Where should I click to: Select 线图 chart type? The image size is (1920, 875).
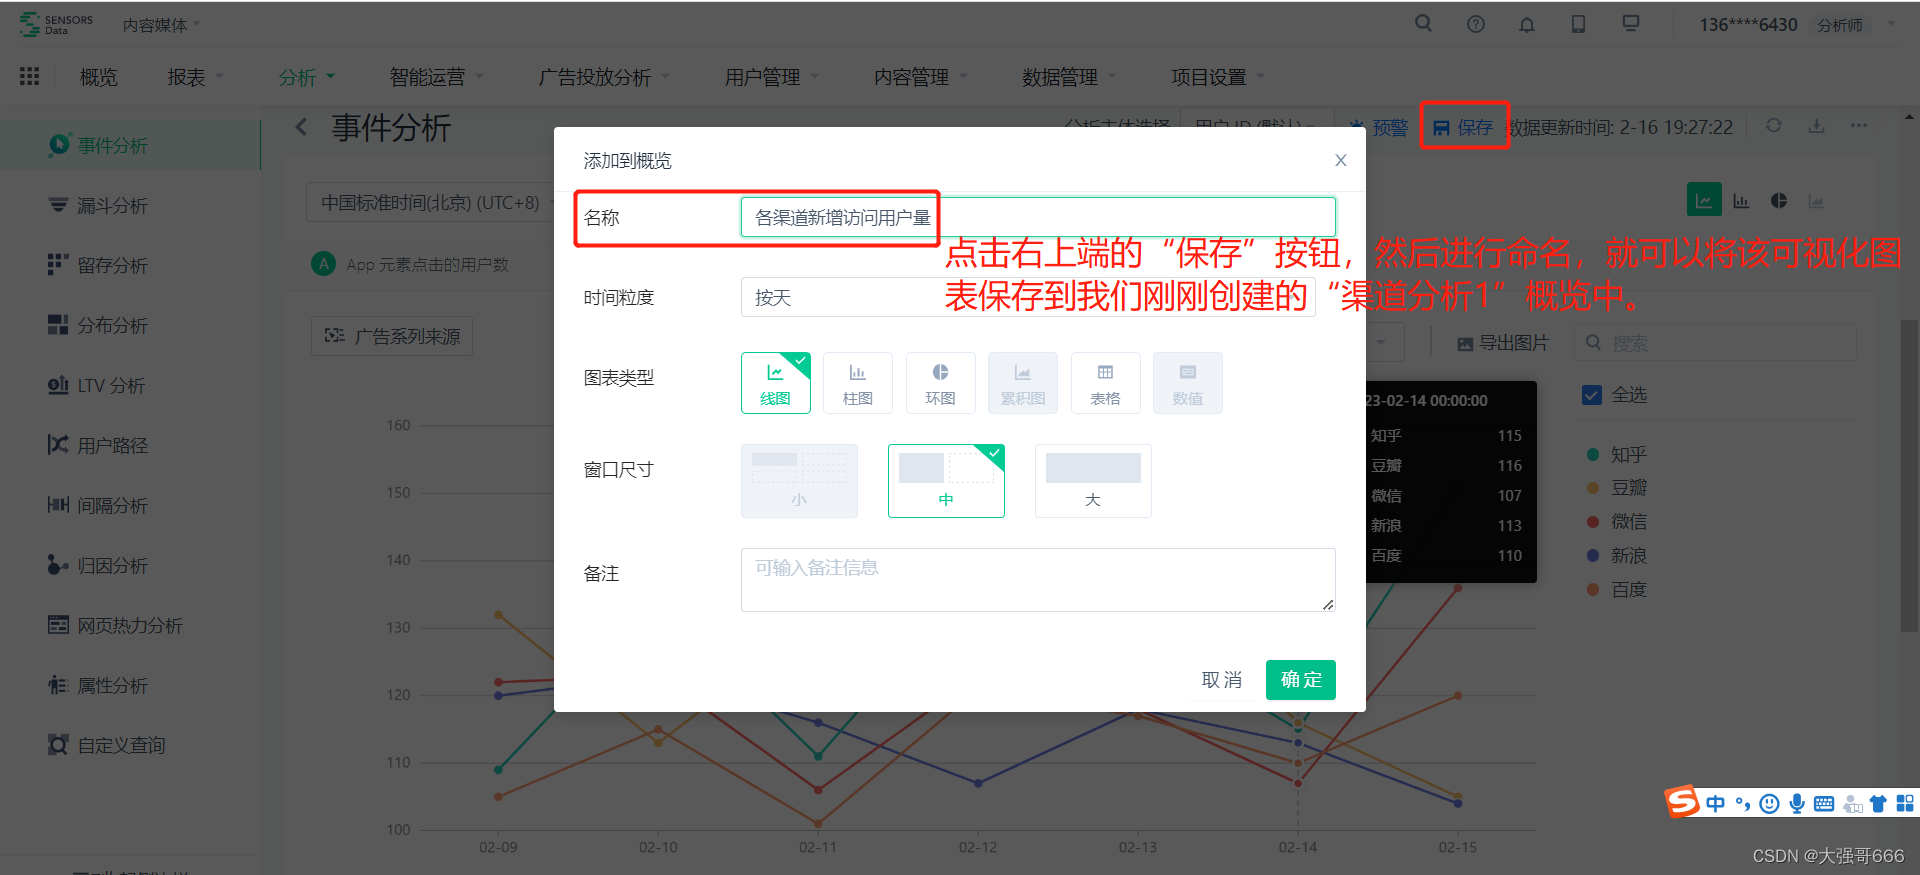coord(776,383)
